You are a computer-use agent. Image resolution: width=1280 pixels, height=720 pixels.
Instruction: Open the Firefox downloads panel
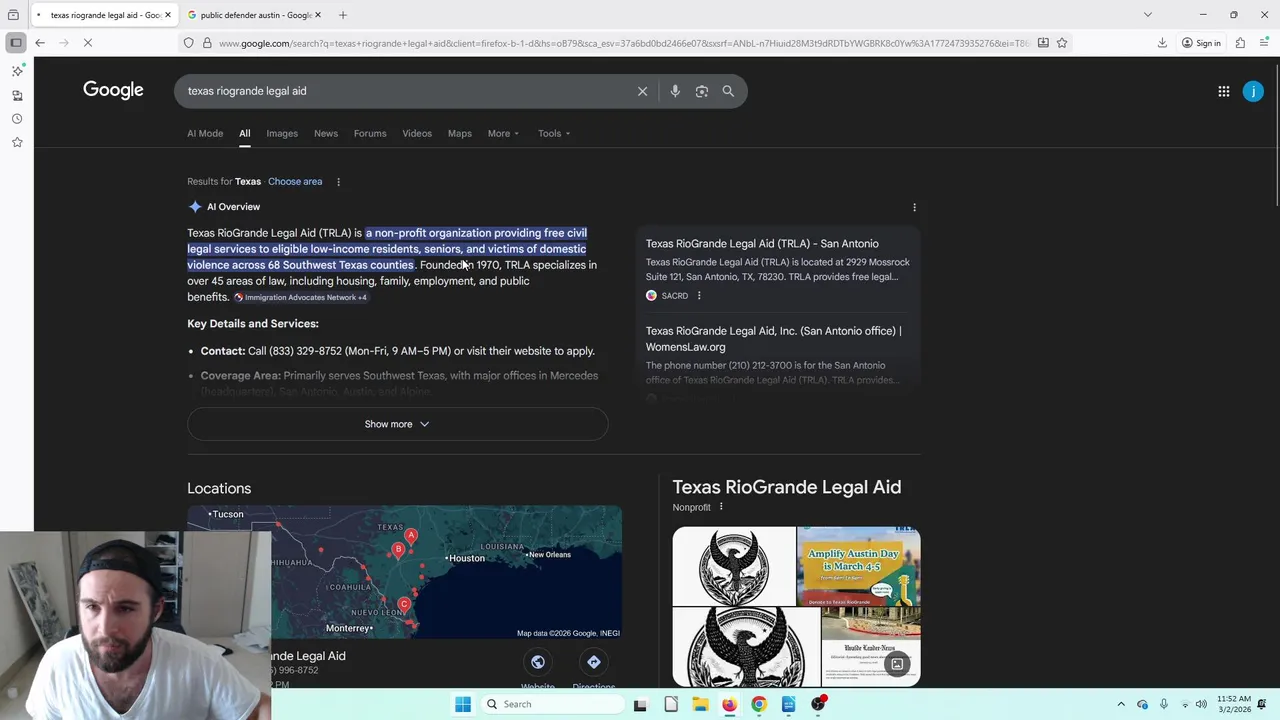click(1162, 43)
